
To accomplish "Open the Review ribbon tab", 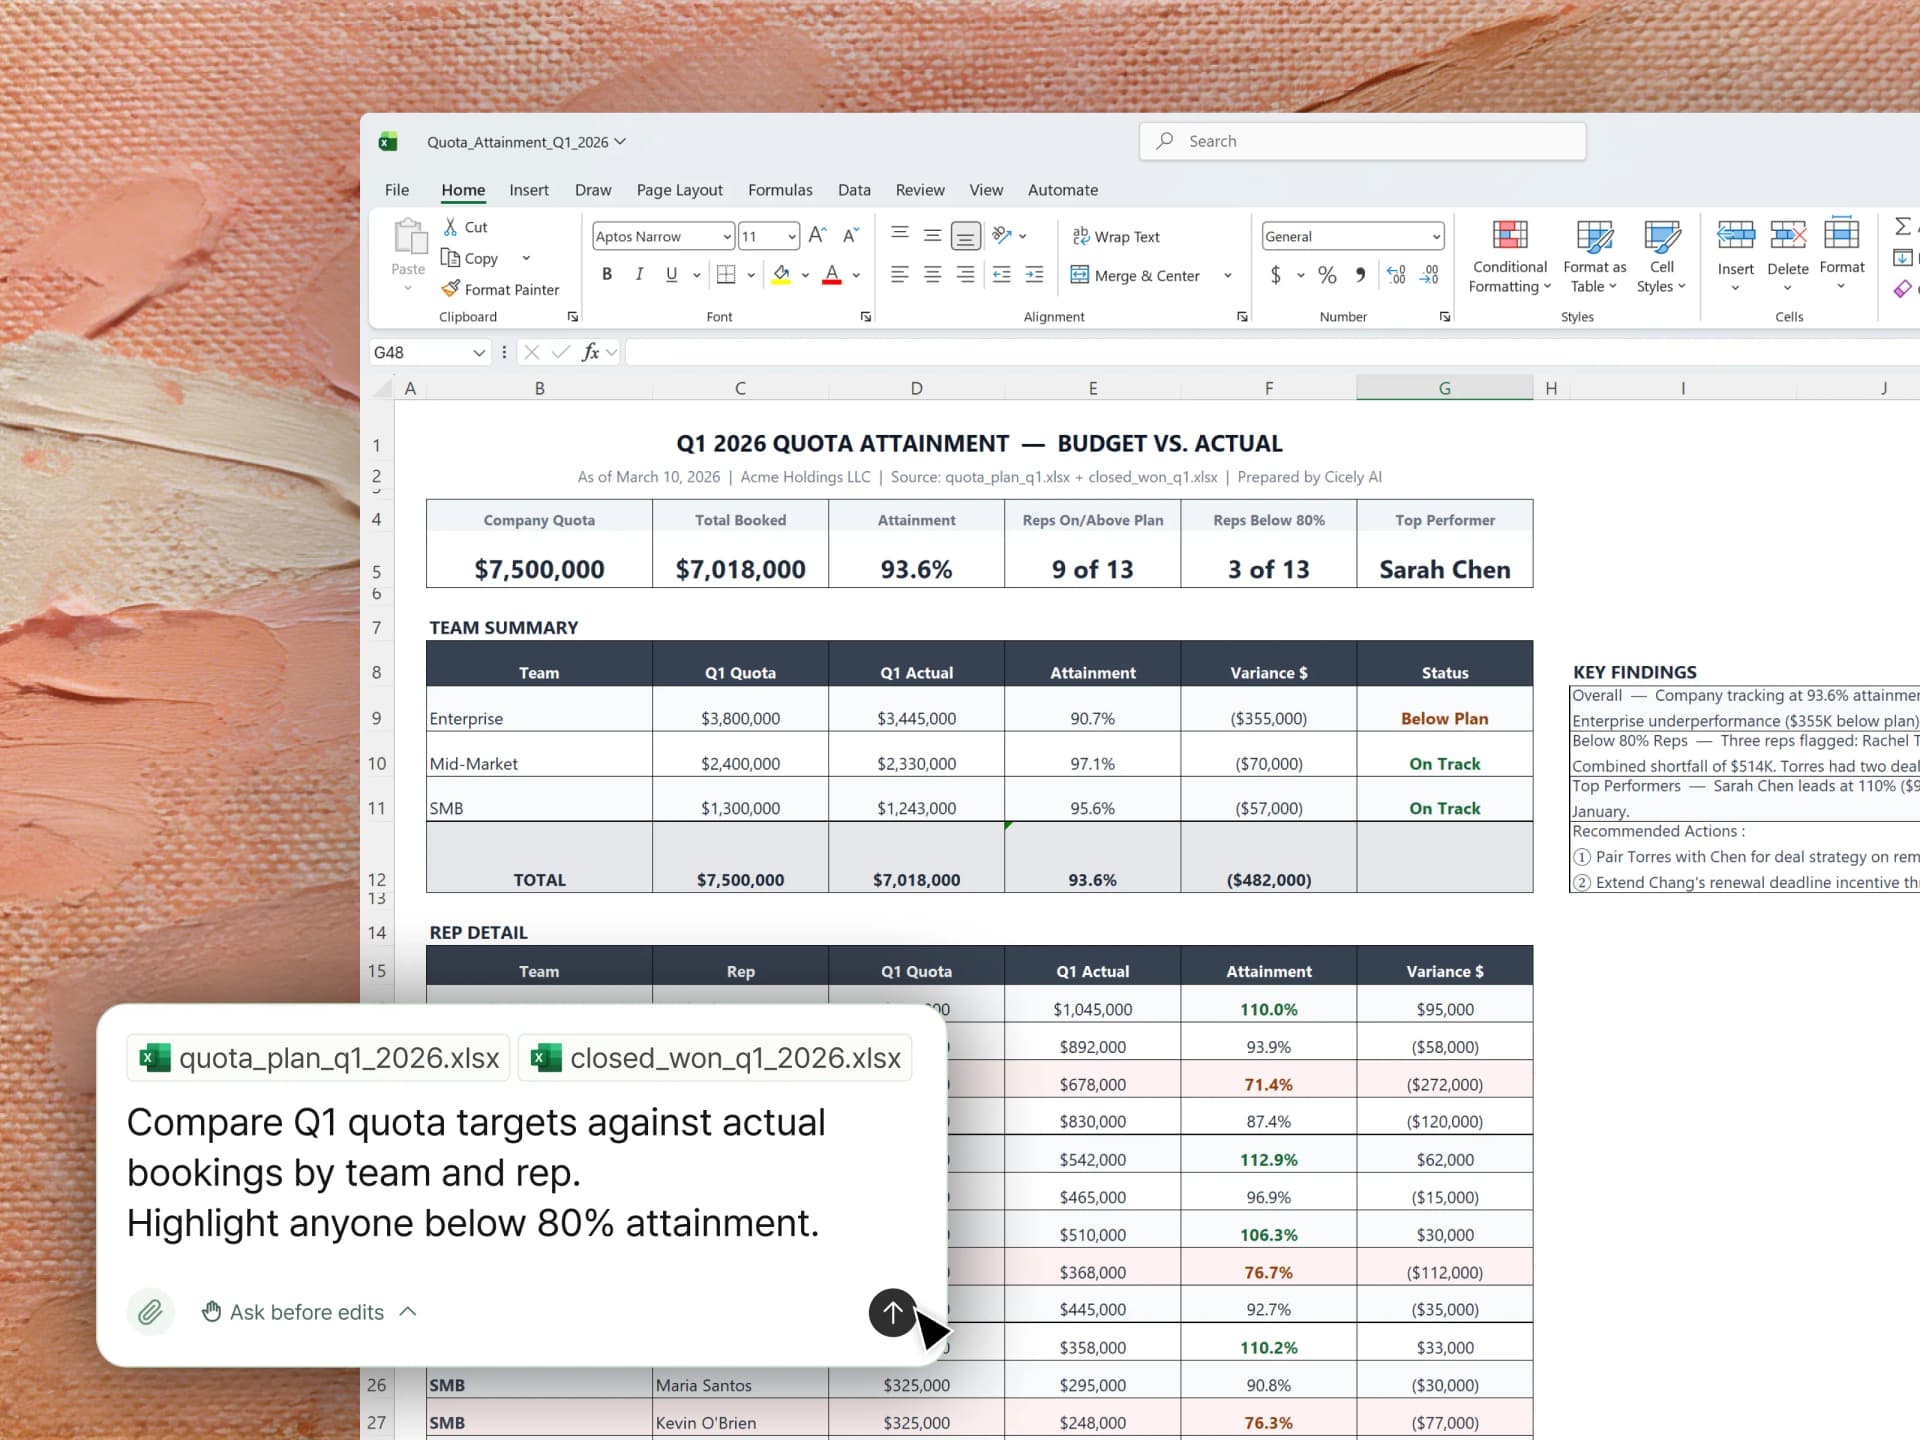I will [919, 190].
